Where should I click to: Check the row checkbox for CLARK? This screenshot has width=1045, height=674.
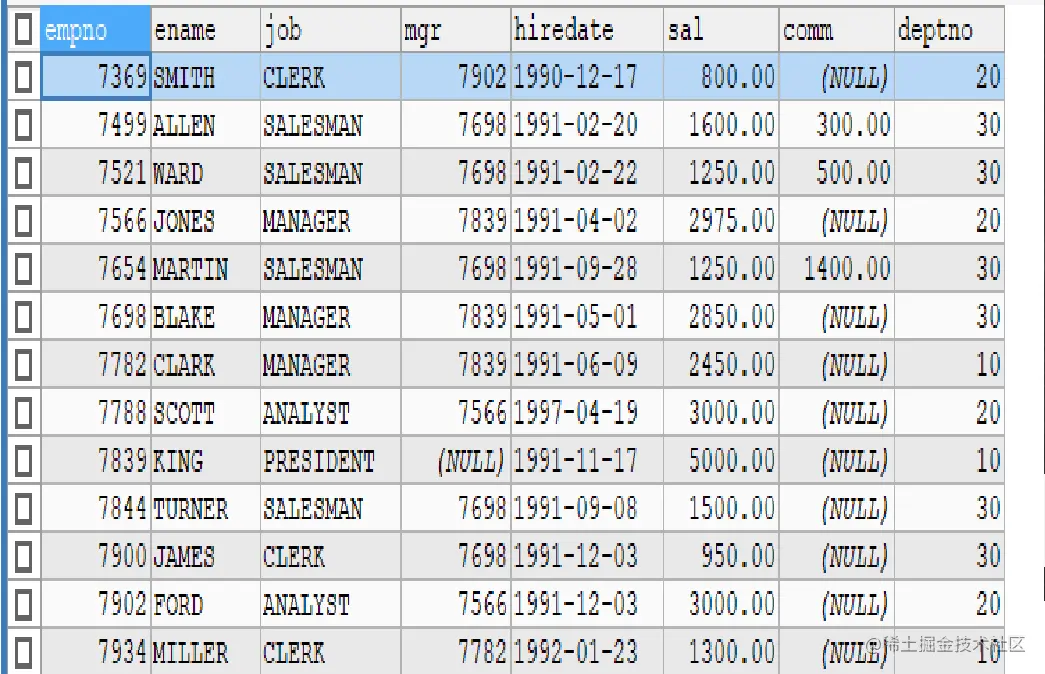coord(23,365)
